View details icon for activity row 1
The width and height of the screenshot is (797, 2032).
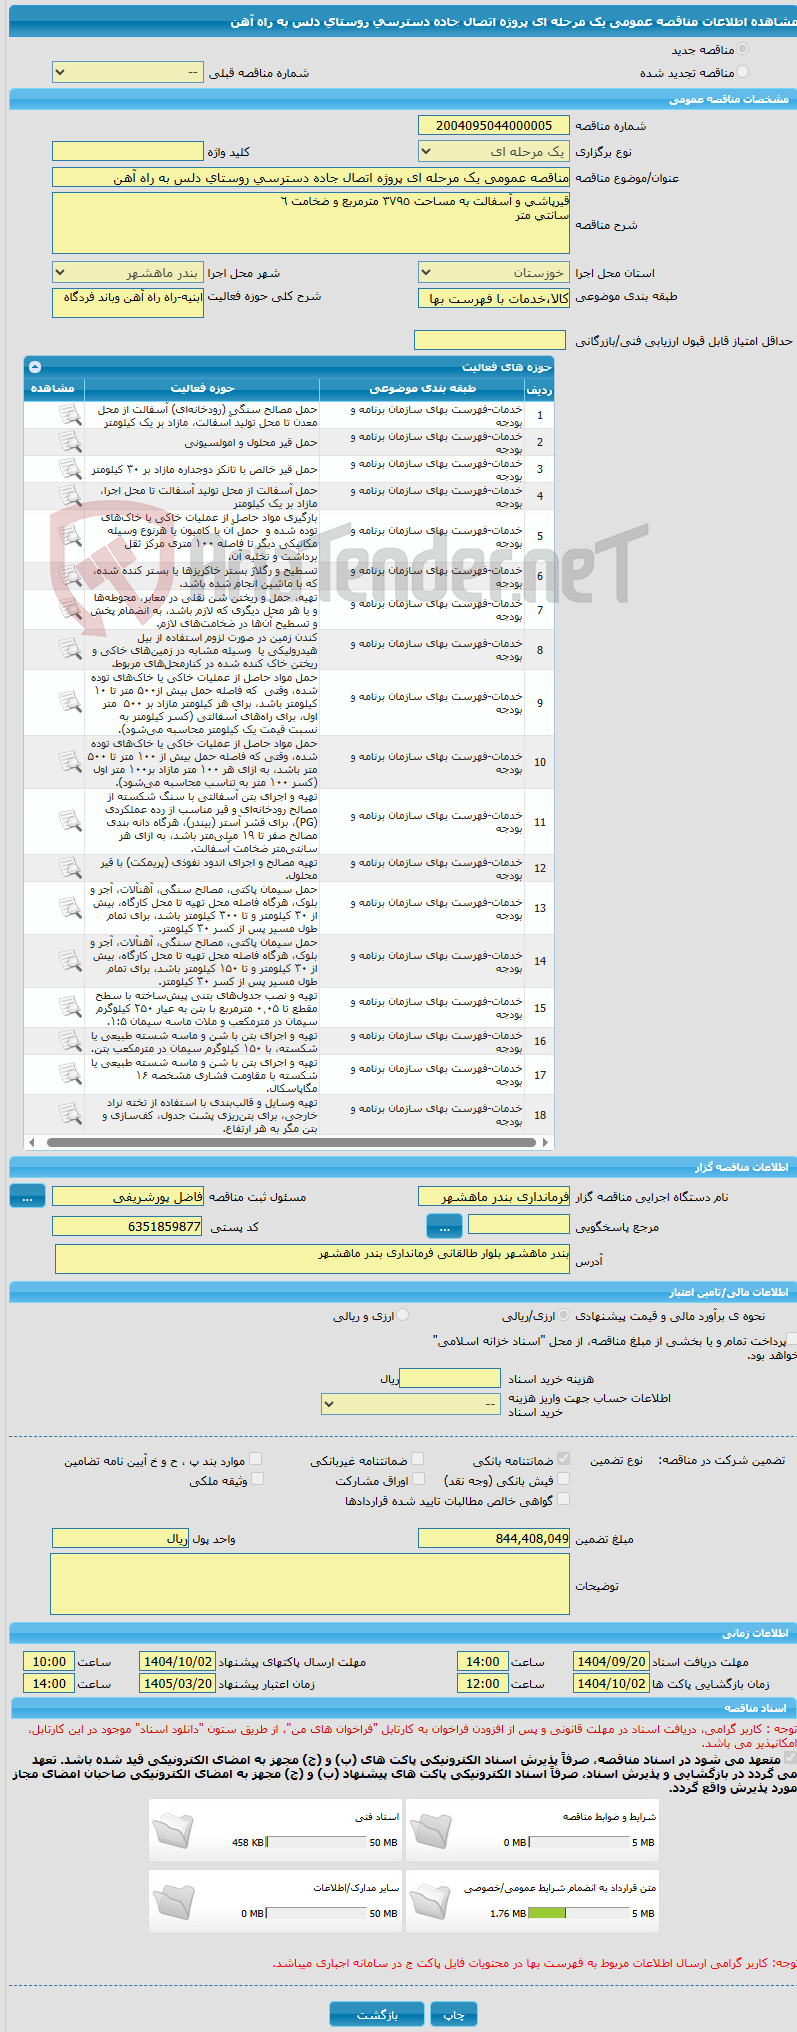coord(69,415)
